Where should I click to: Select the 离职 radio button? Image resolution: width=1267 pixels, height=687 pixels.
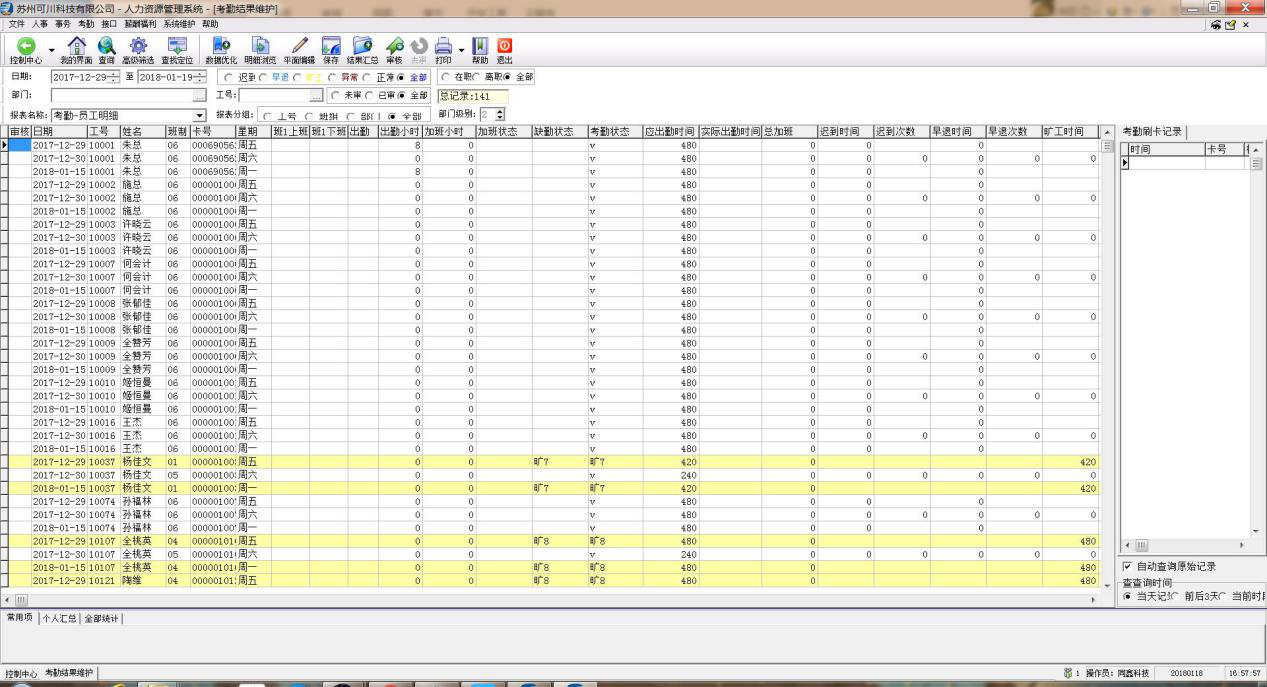476,77
